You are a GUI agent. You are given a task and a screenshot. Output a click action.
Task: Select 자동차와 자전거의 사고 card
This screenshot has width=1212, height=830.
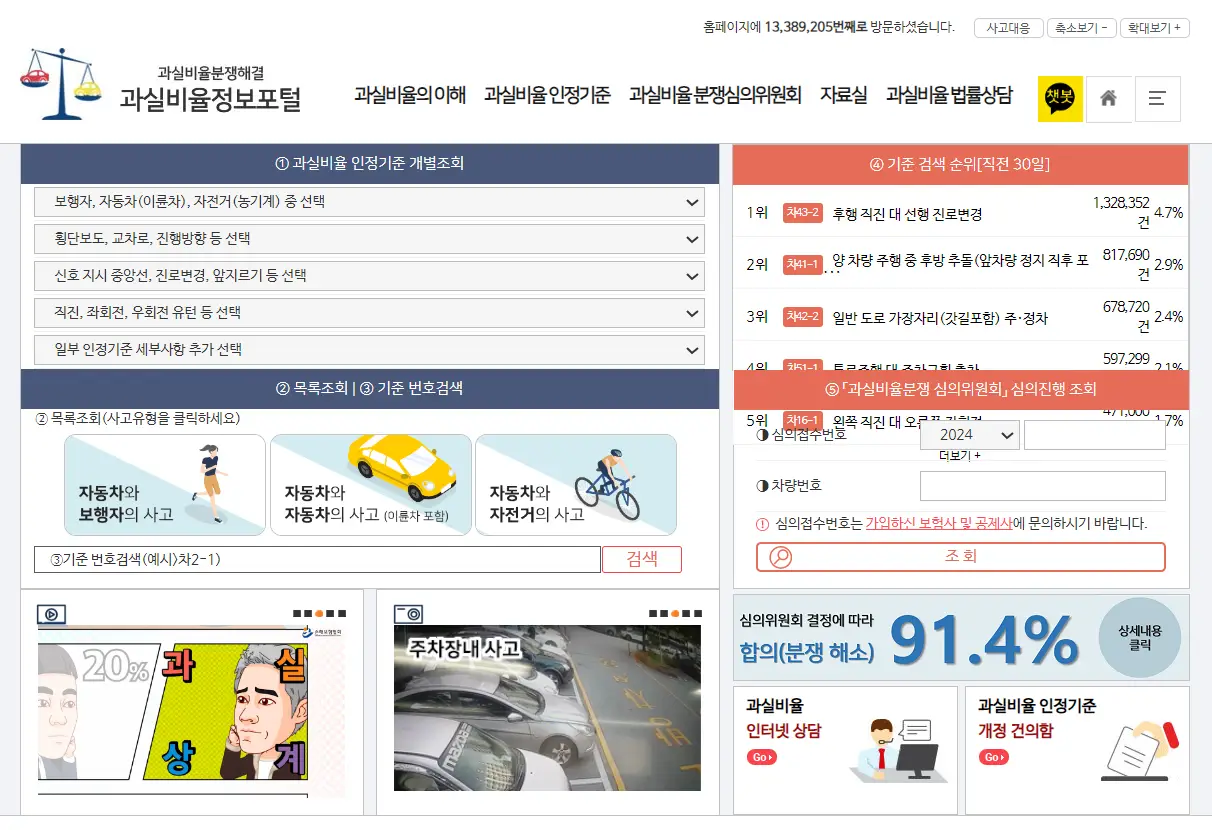coord(576,485)
